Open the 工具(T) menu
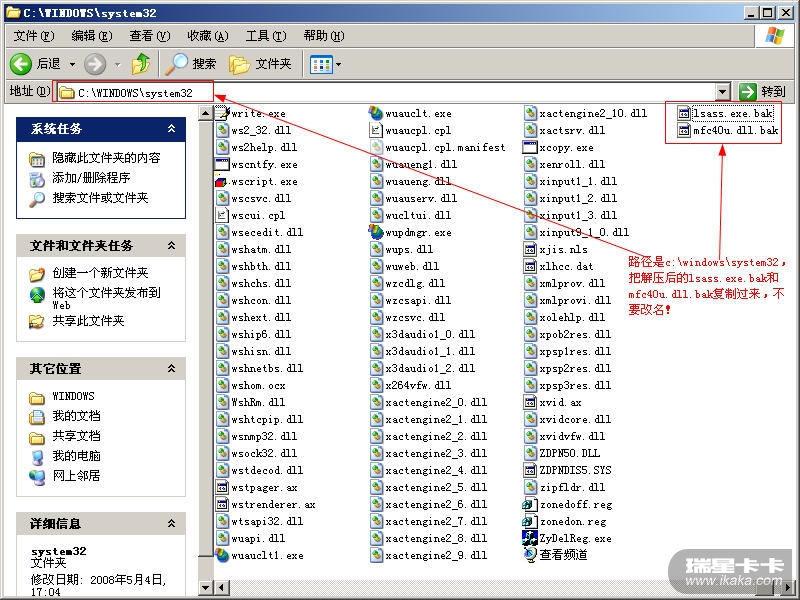Viewport: 800px width, 600px height. tap(266, 36)
